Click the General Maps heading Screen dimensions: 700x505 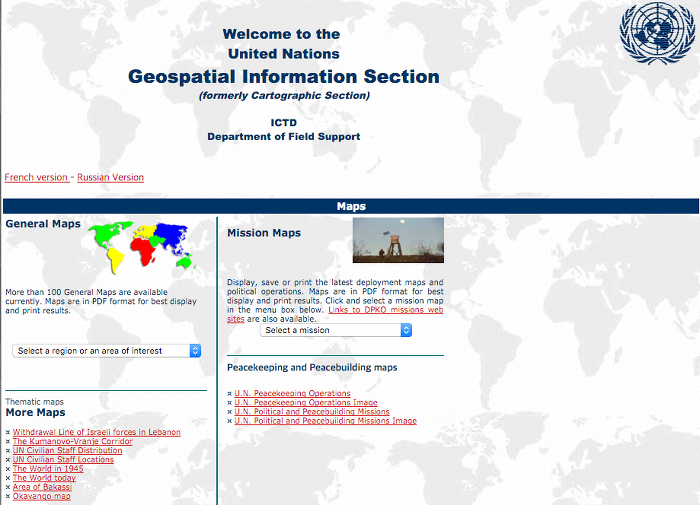tap(43, 224)
